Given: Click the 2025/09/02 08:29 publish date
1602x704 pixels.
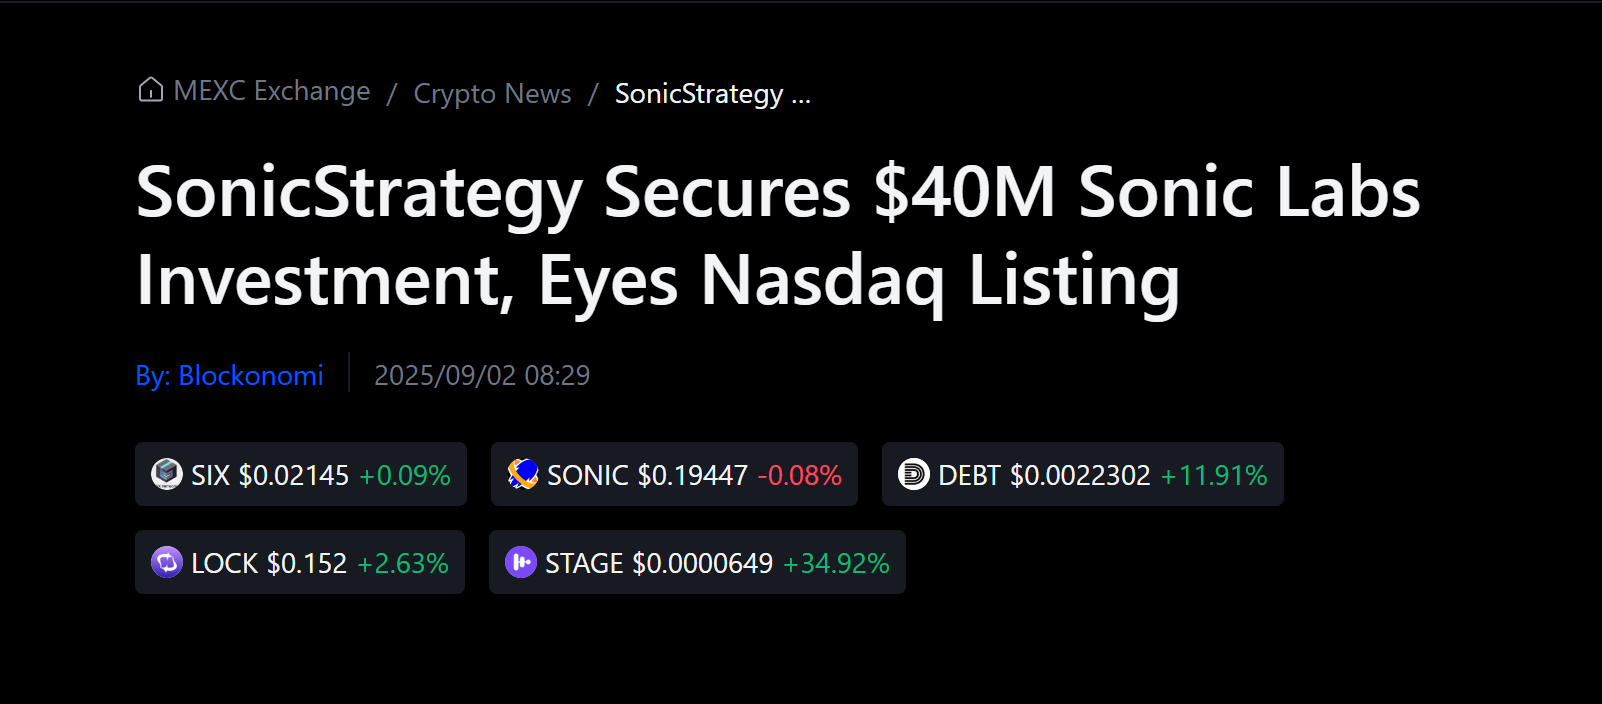Looking at the screenshot, I should coord(482,375).
